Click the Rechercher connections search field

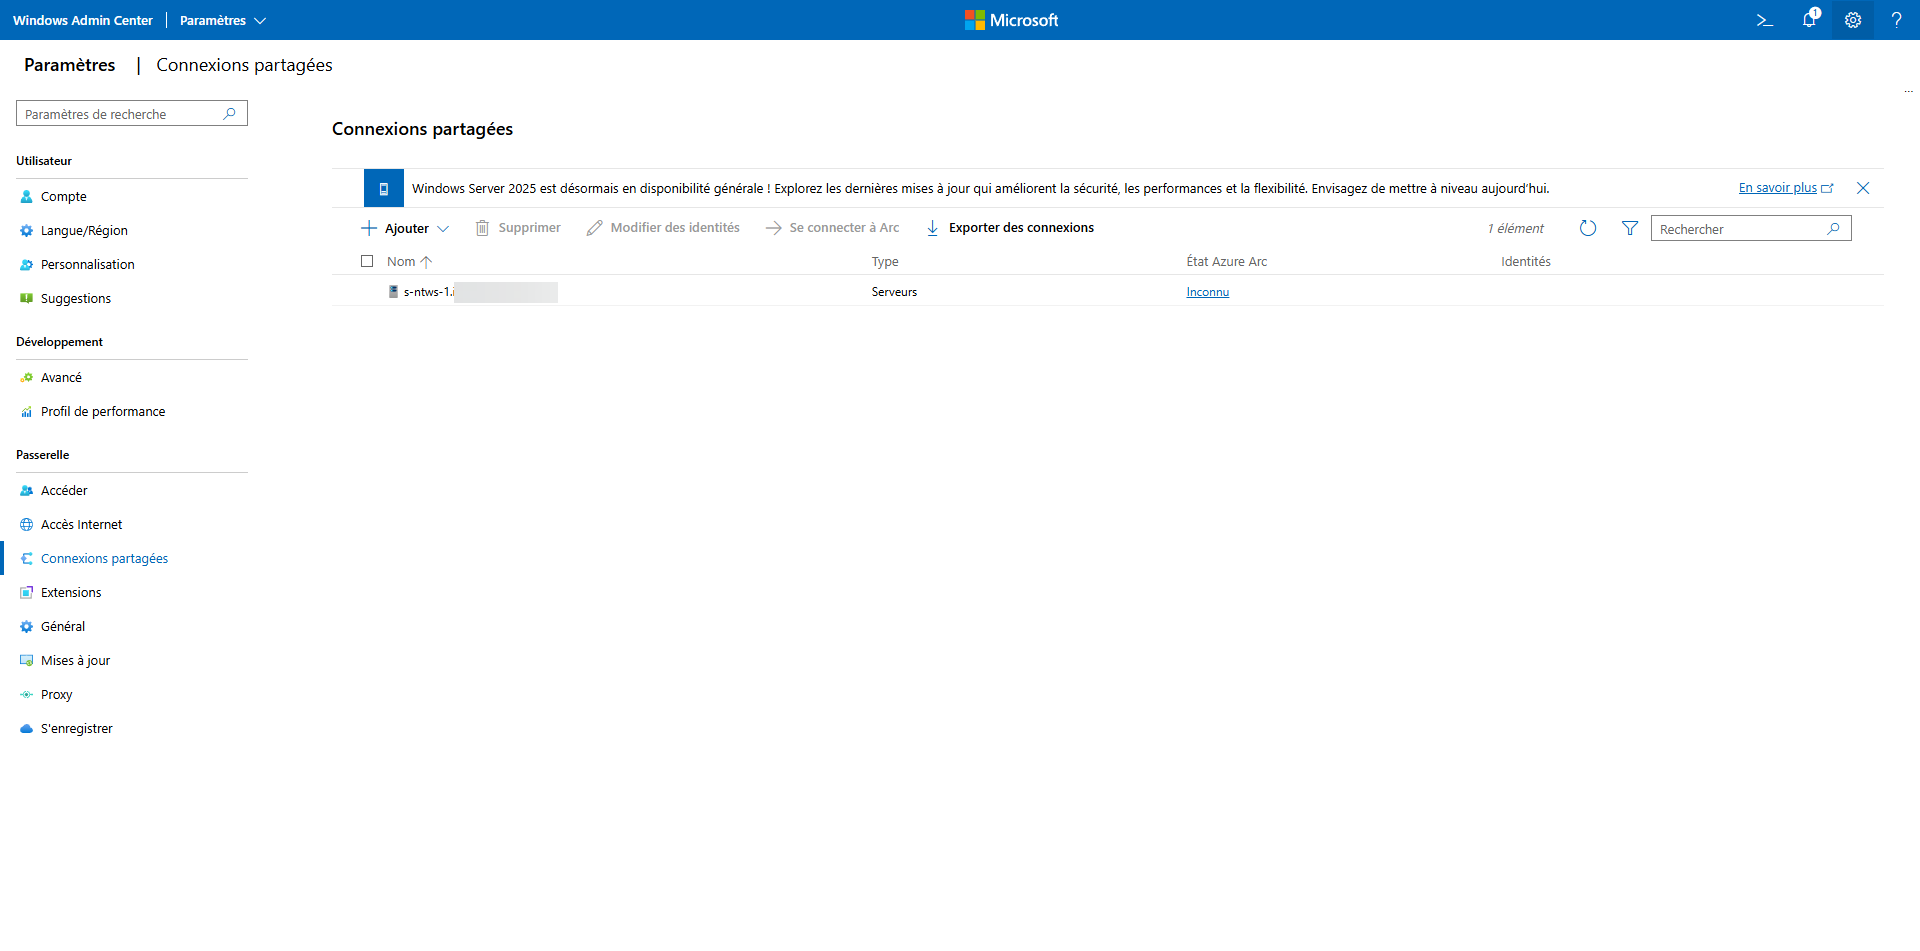tap(1740, 229)
